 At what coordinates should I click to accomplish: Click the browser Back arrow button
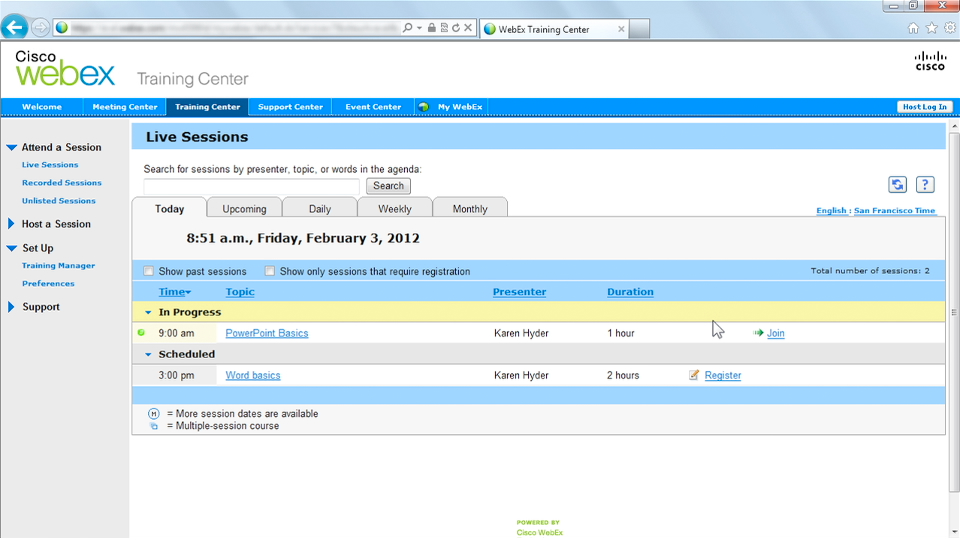[15, 28]
